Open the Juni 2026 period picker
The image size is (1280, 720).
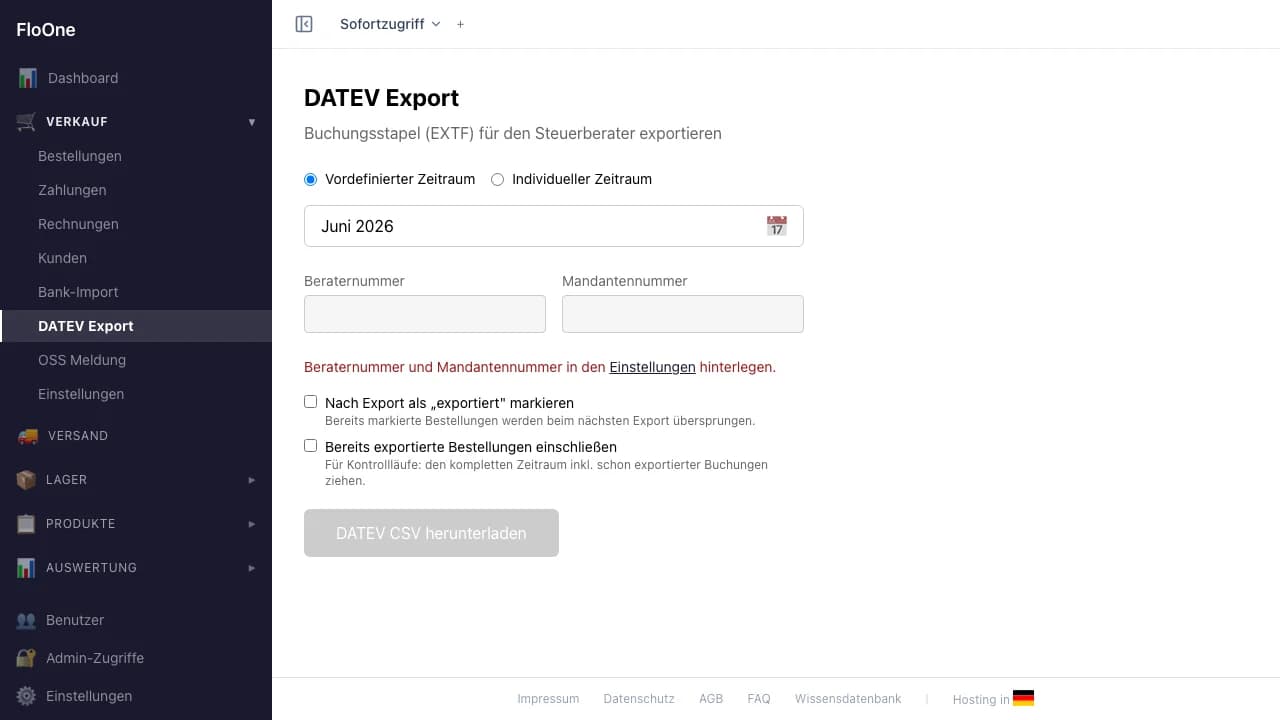pyautogui.click(x=554, y=226)
